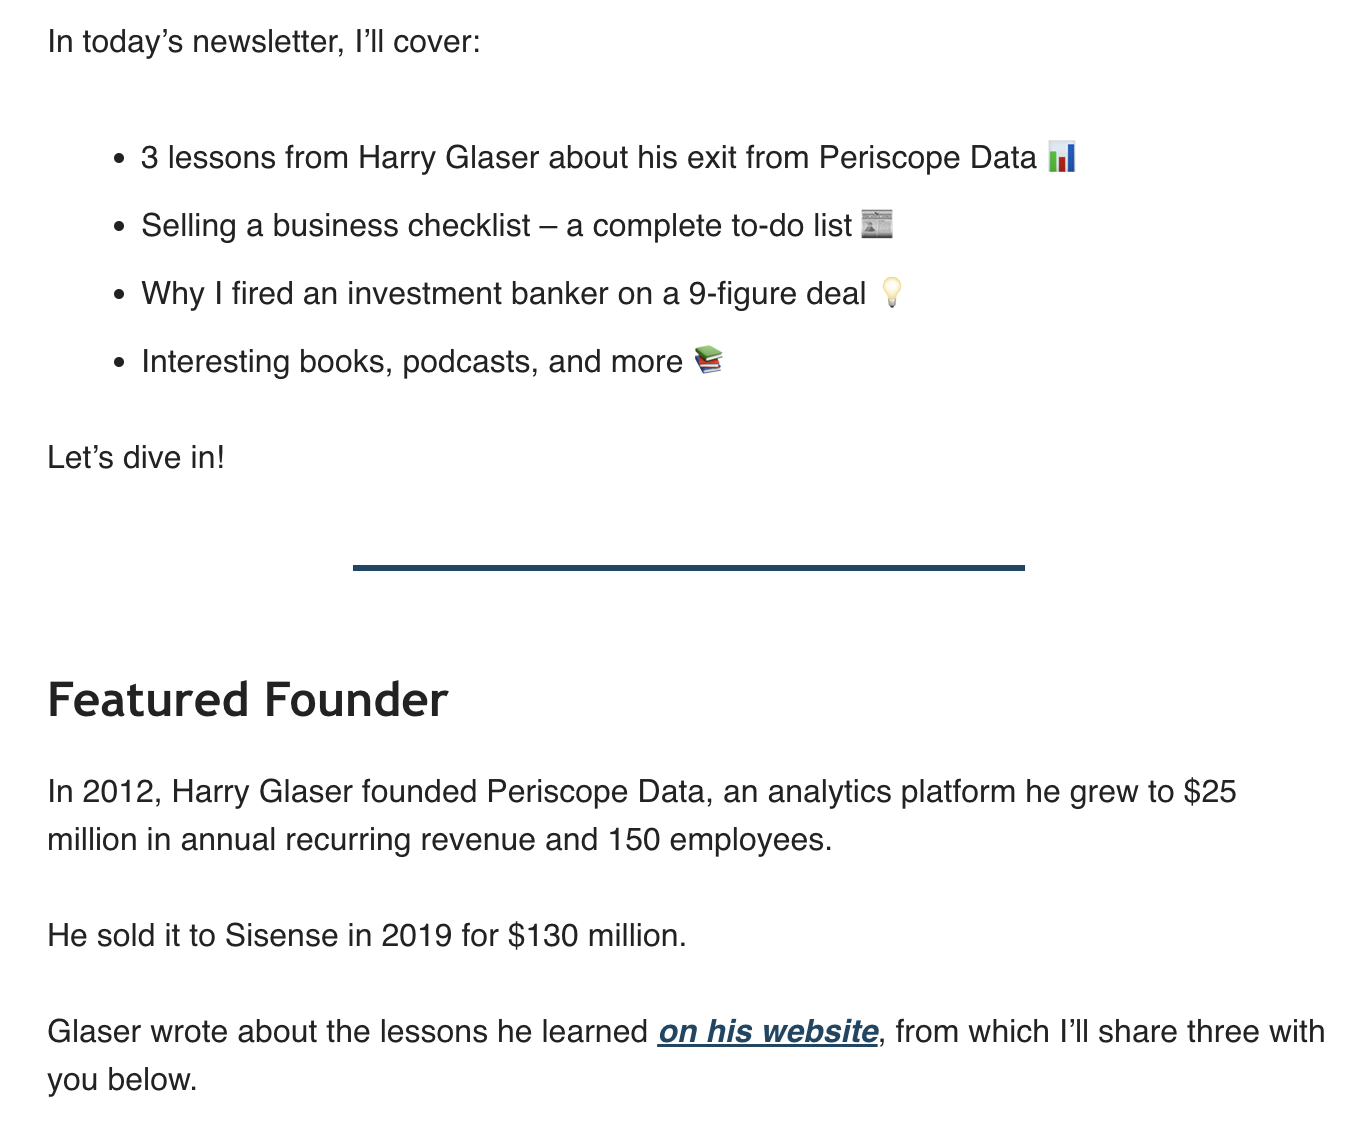This screenshot has height=1132, width=1350.
Task: Click the 'Interesting books, podcasts' bullet text
Action: pyautogui.click(x=411, y=362)
